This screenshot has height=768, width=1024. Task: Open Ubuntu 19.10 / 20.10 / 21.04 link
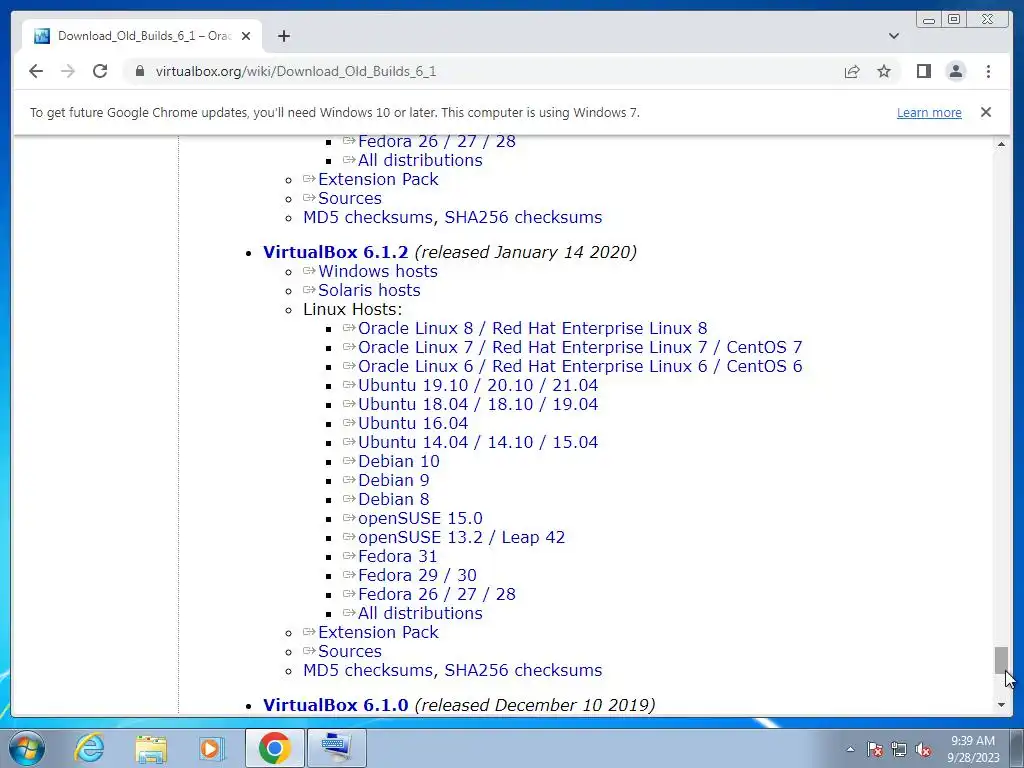point(478,385)
